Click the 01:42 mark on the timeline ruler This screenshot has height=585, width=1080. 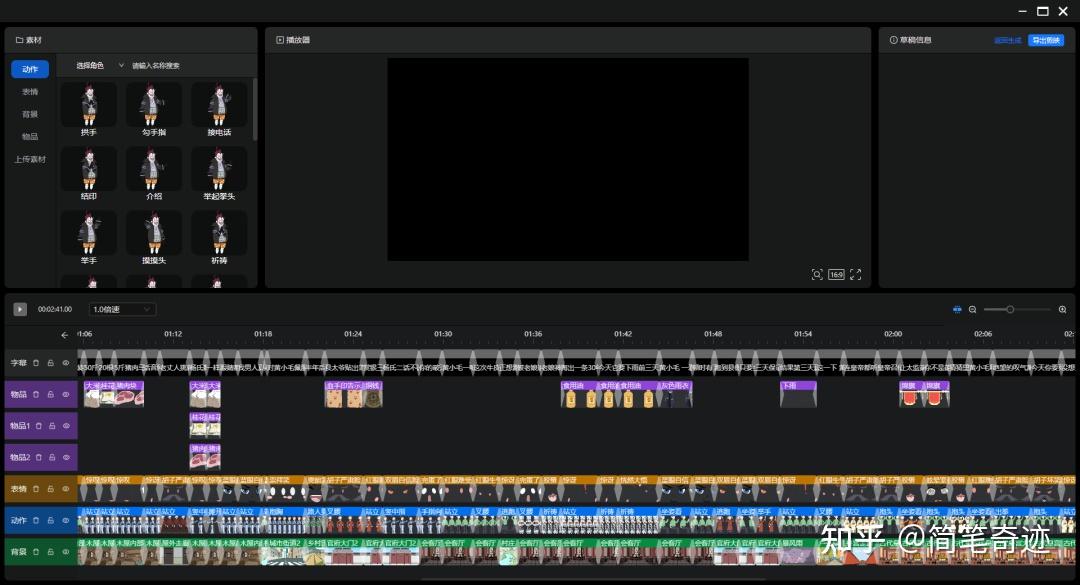coord(623,334)
